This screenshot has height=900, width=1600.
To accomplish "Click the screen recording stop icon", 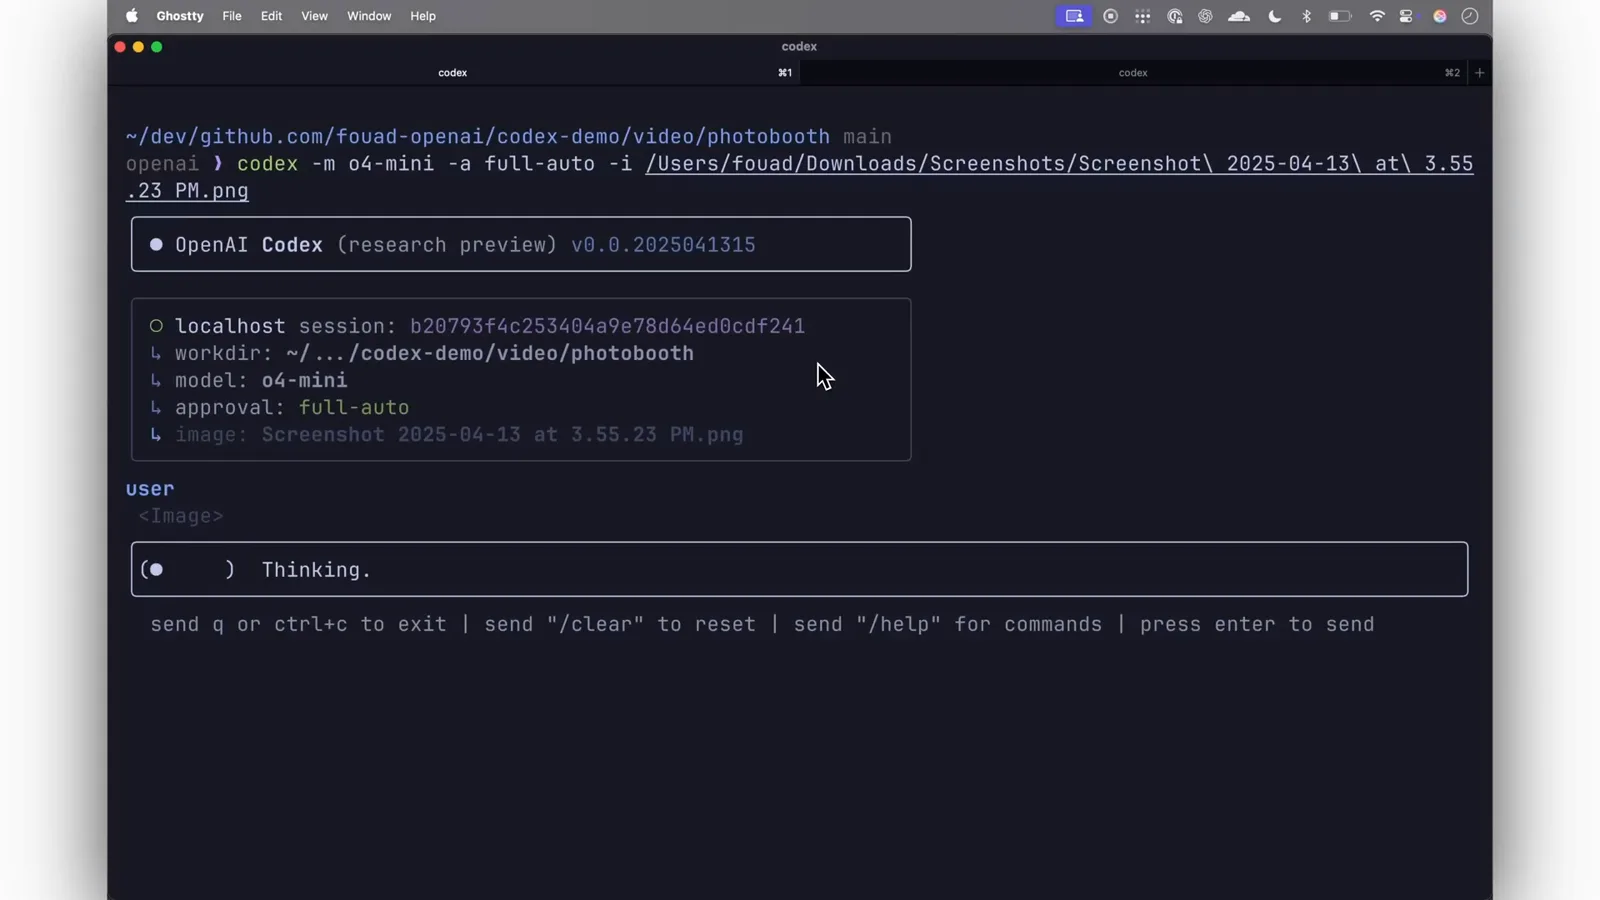I will (x=1110, y=16).
